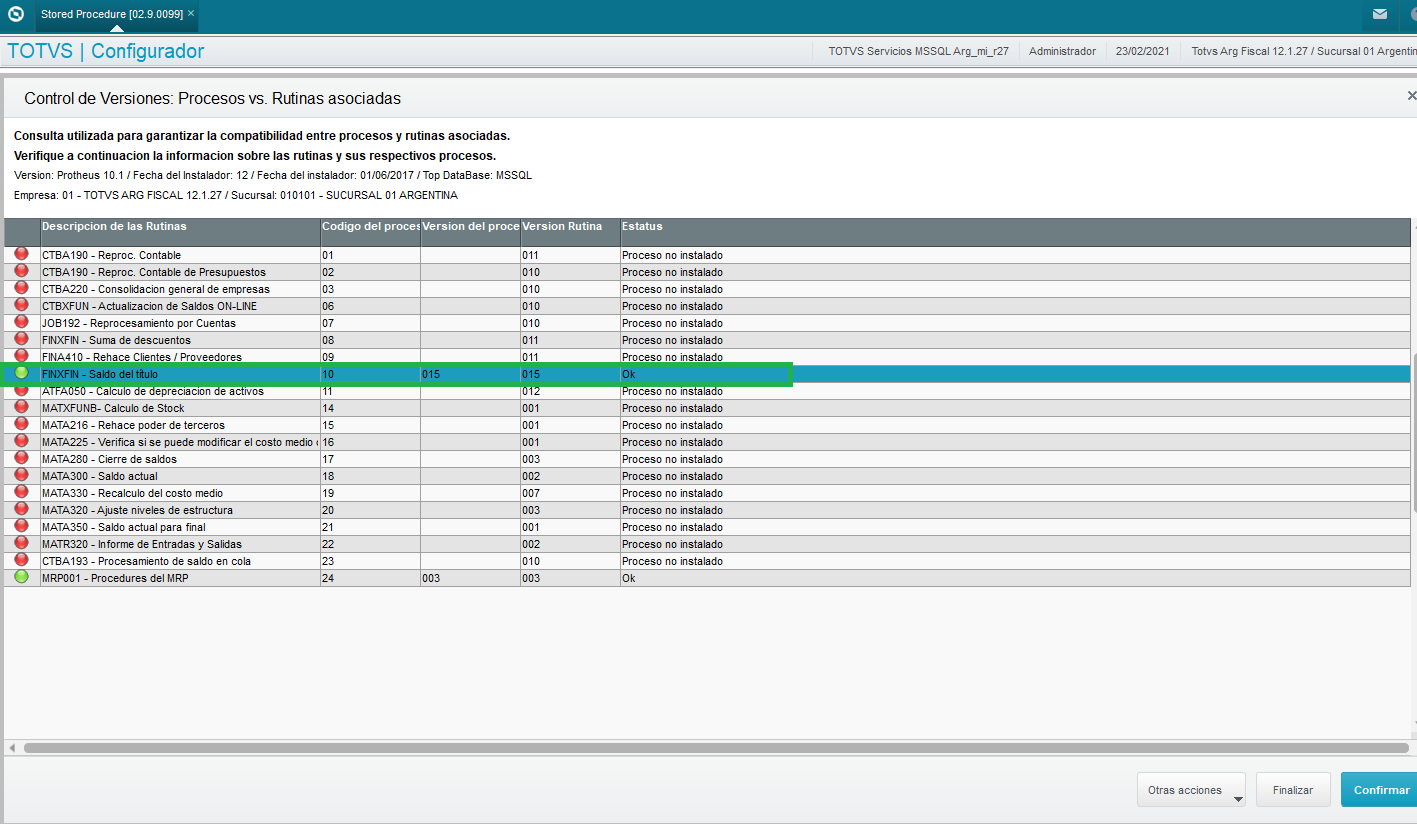The width and height of the screenshot is (1417, 824).
Task: Open the Otras acciones dropdown
Action: (1191, 790)
